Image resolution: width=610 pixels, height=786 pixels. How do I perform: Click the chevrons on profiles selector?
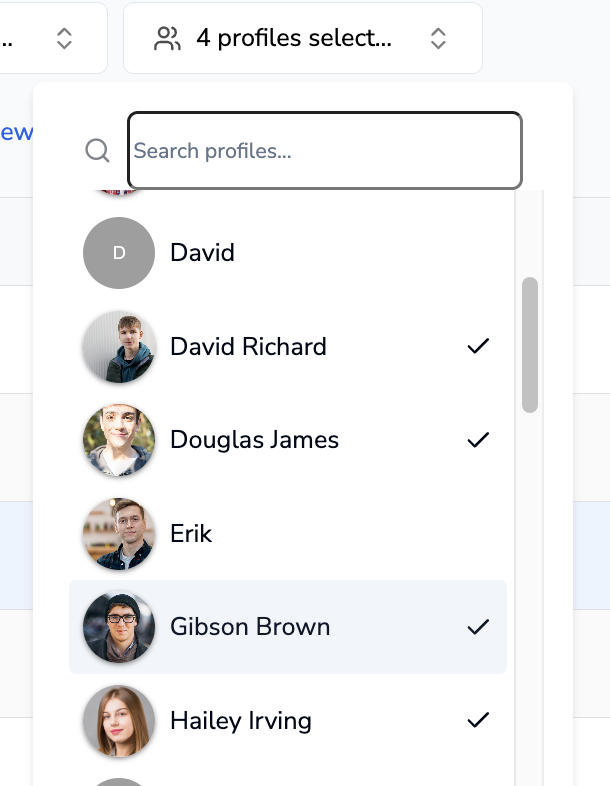(438, 39)
